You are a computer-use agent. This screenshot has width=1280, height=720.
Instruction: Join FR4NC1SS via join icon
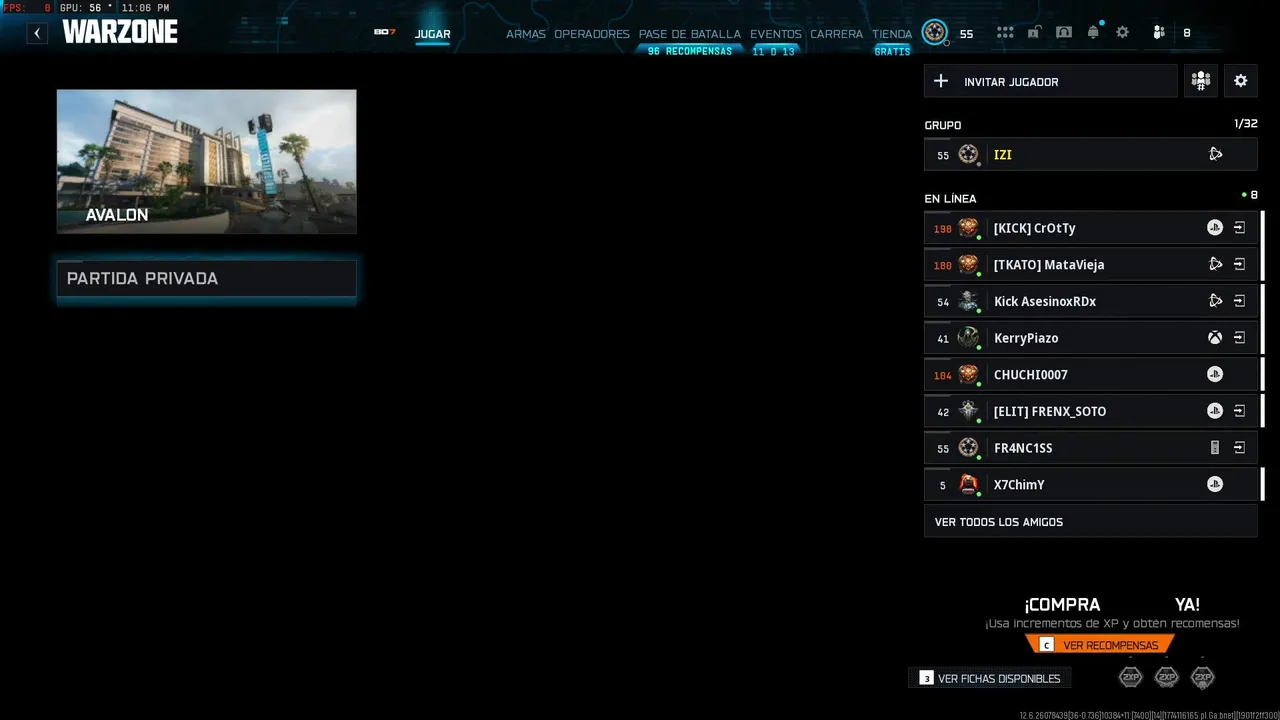click(1239, 448)
